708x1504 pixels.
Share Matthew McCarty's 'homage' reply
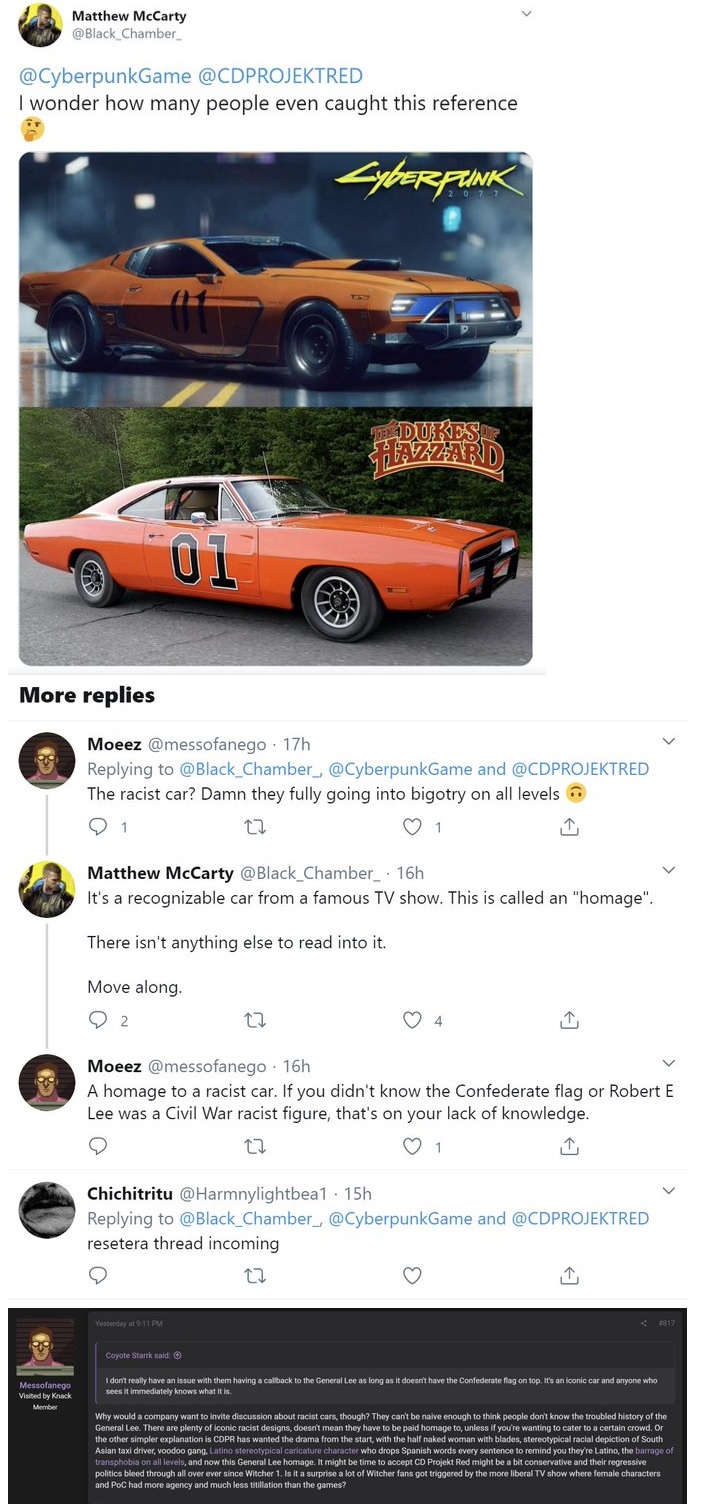pyautogui.click(x=569, y=1020)
